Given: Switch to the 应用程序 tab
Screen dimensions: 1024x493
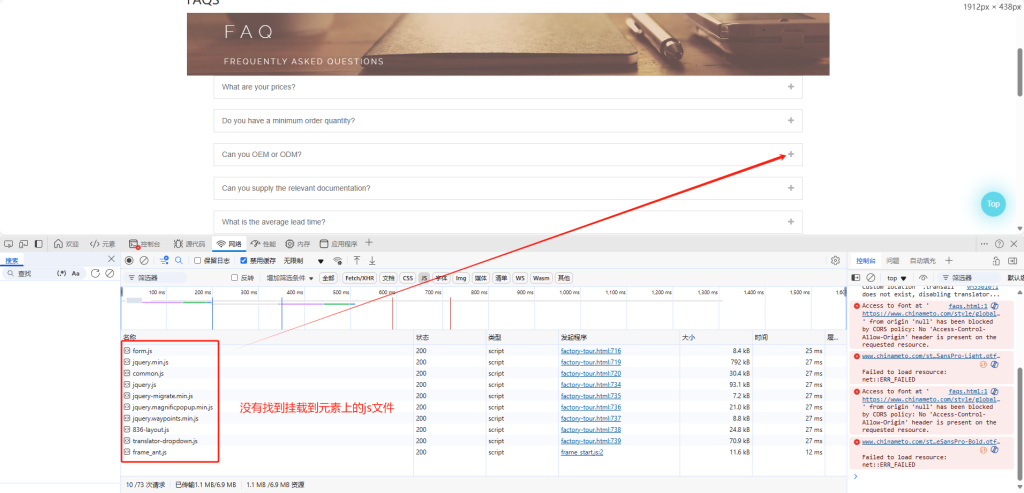Looking at the screenshot, I should pos(338,244).
